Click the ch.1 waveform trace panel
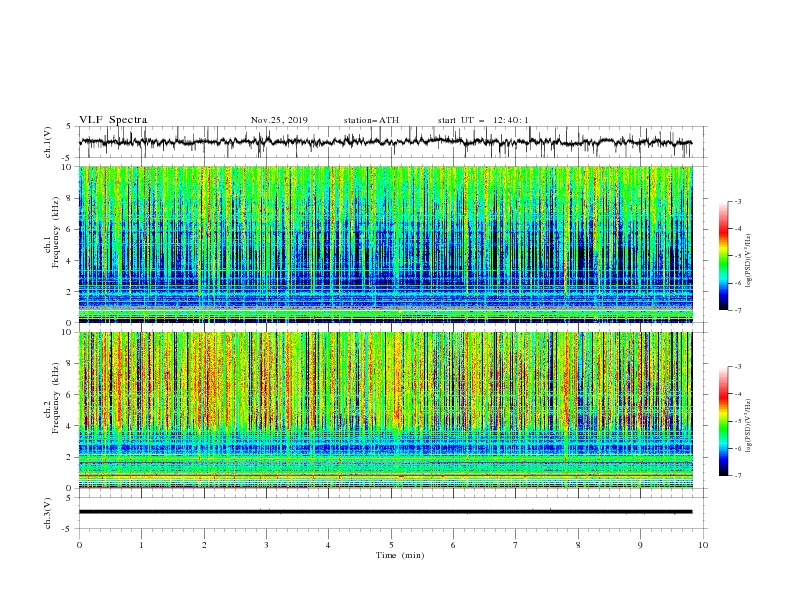Viewport: 792px width, 612px height. pos(393,142)
